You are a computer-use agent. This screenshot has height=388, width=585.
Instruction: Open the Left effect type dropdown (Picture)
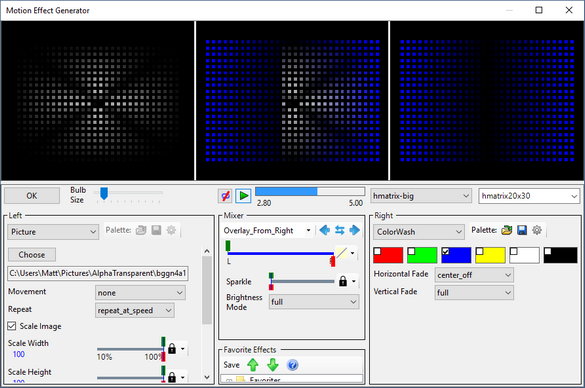pyautogui.click(x=53, y=232)
